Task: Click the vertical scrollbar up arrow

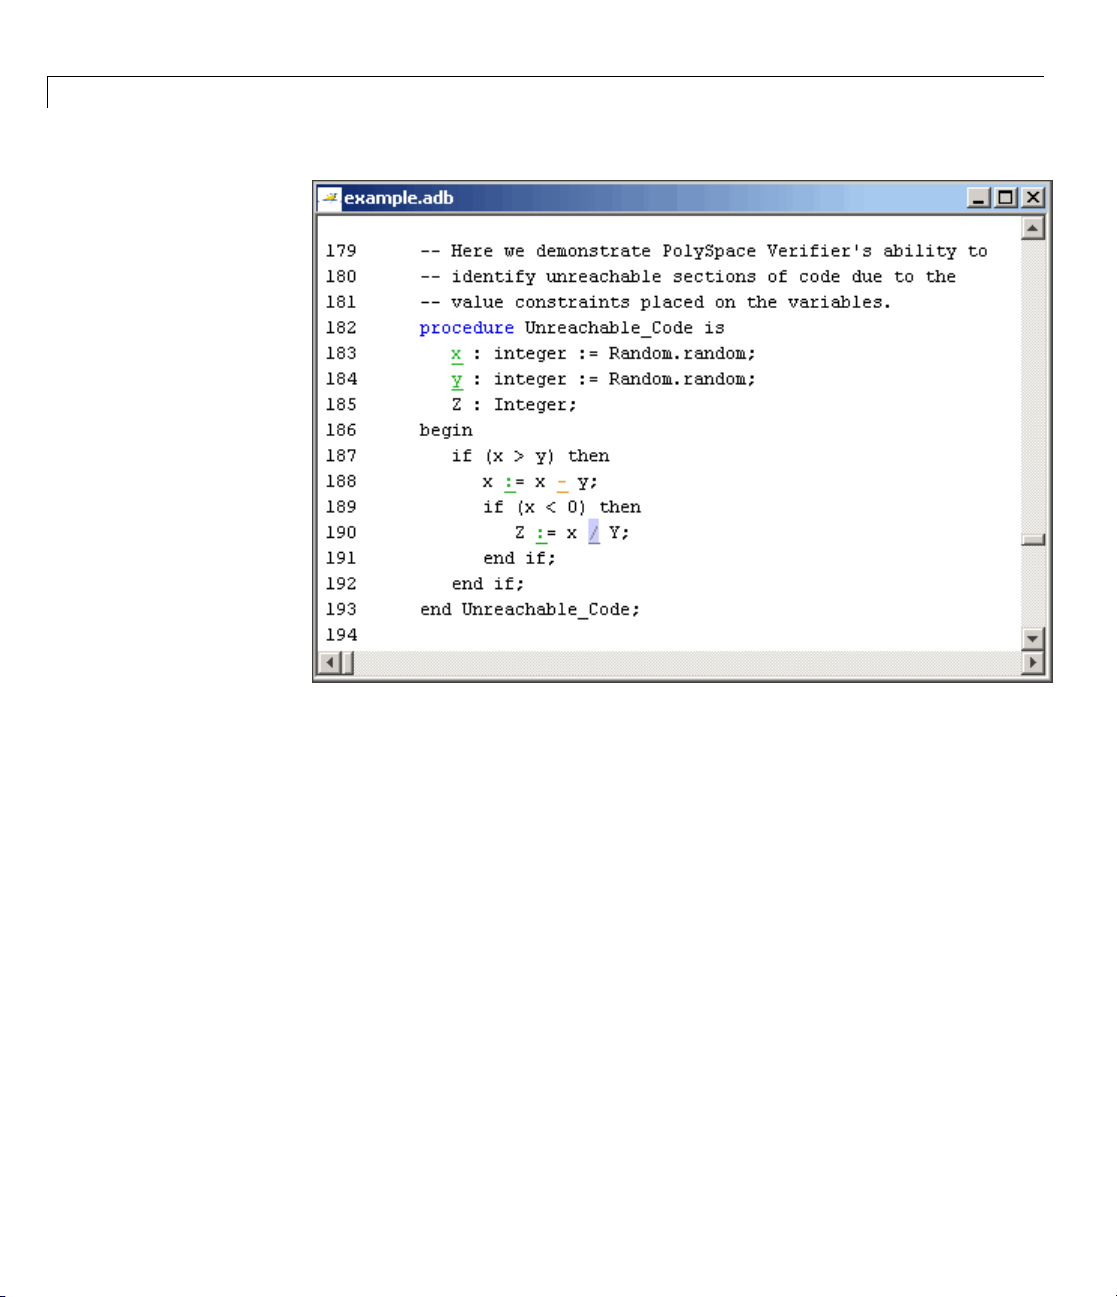Action: point(1033,228)
